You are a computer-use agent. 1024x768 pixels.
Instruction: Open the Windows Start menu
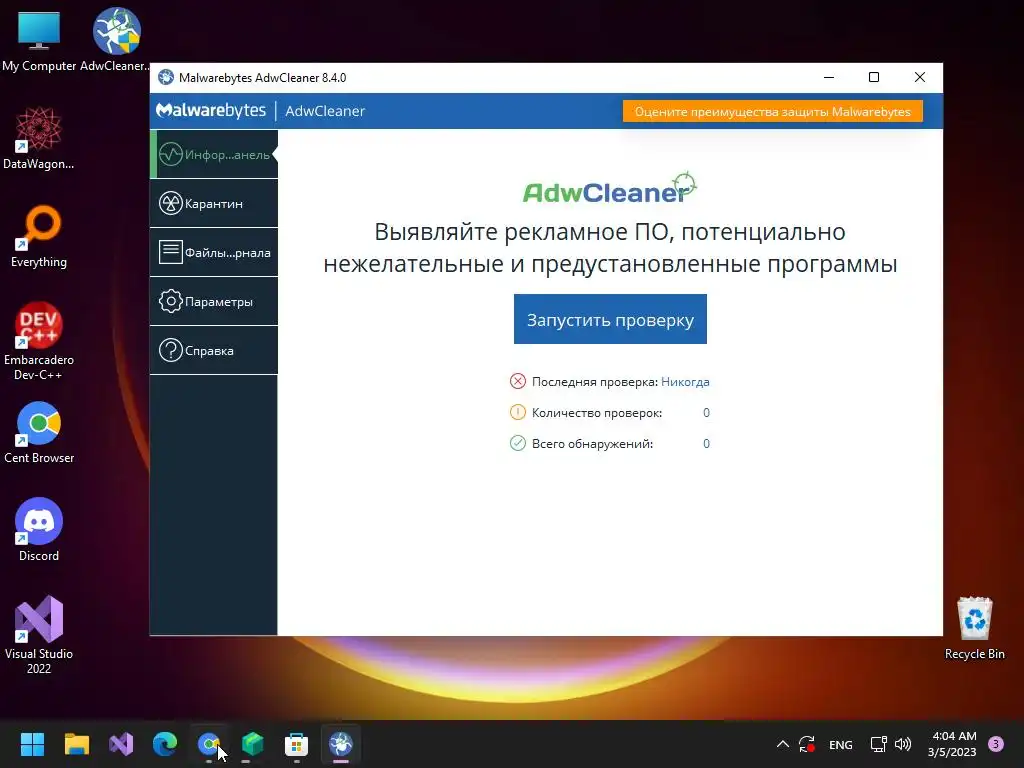click(32, 744)
